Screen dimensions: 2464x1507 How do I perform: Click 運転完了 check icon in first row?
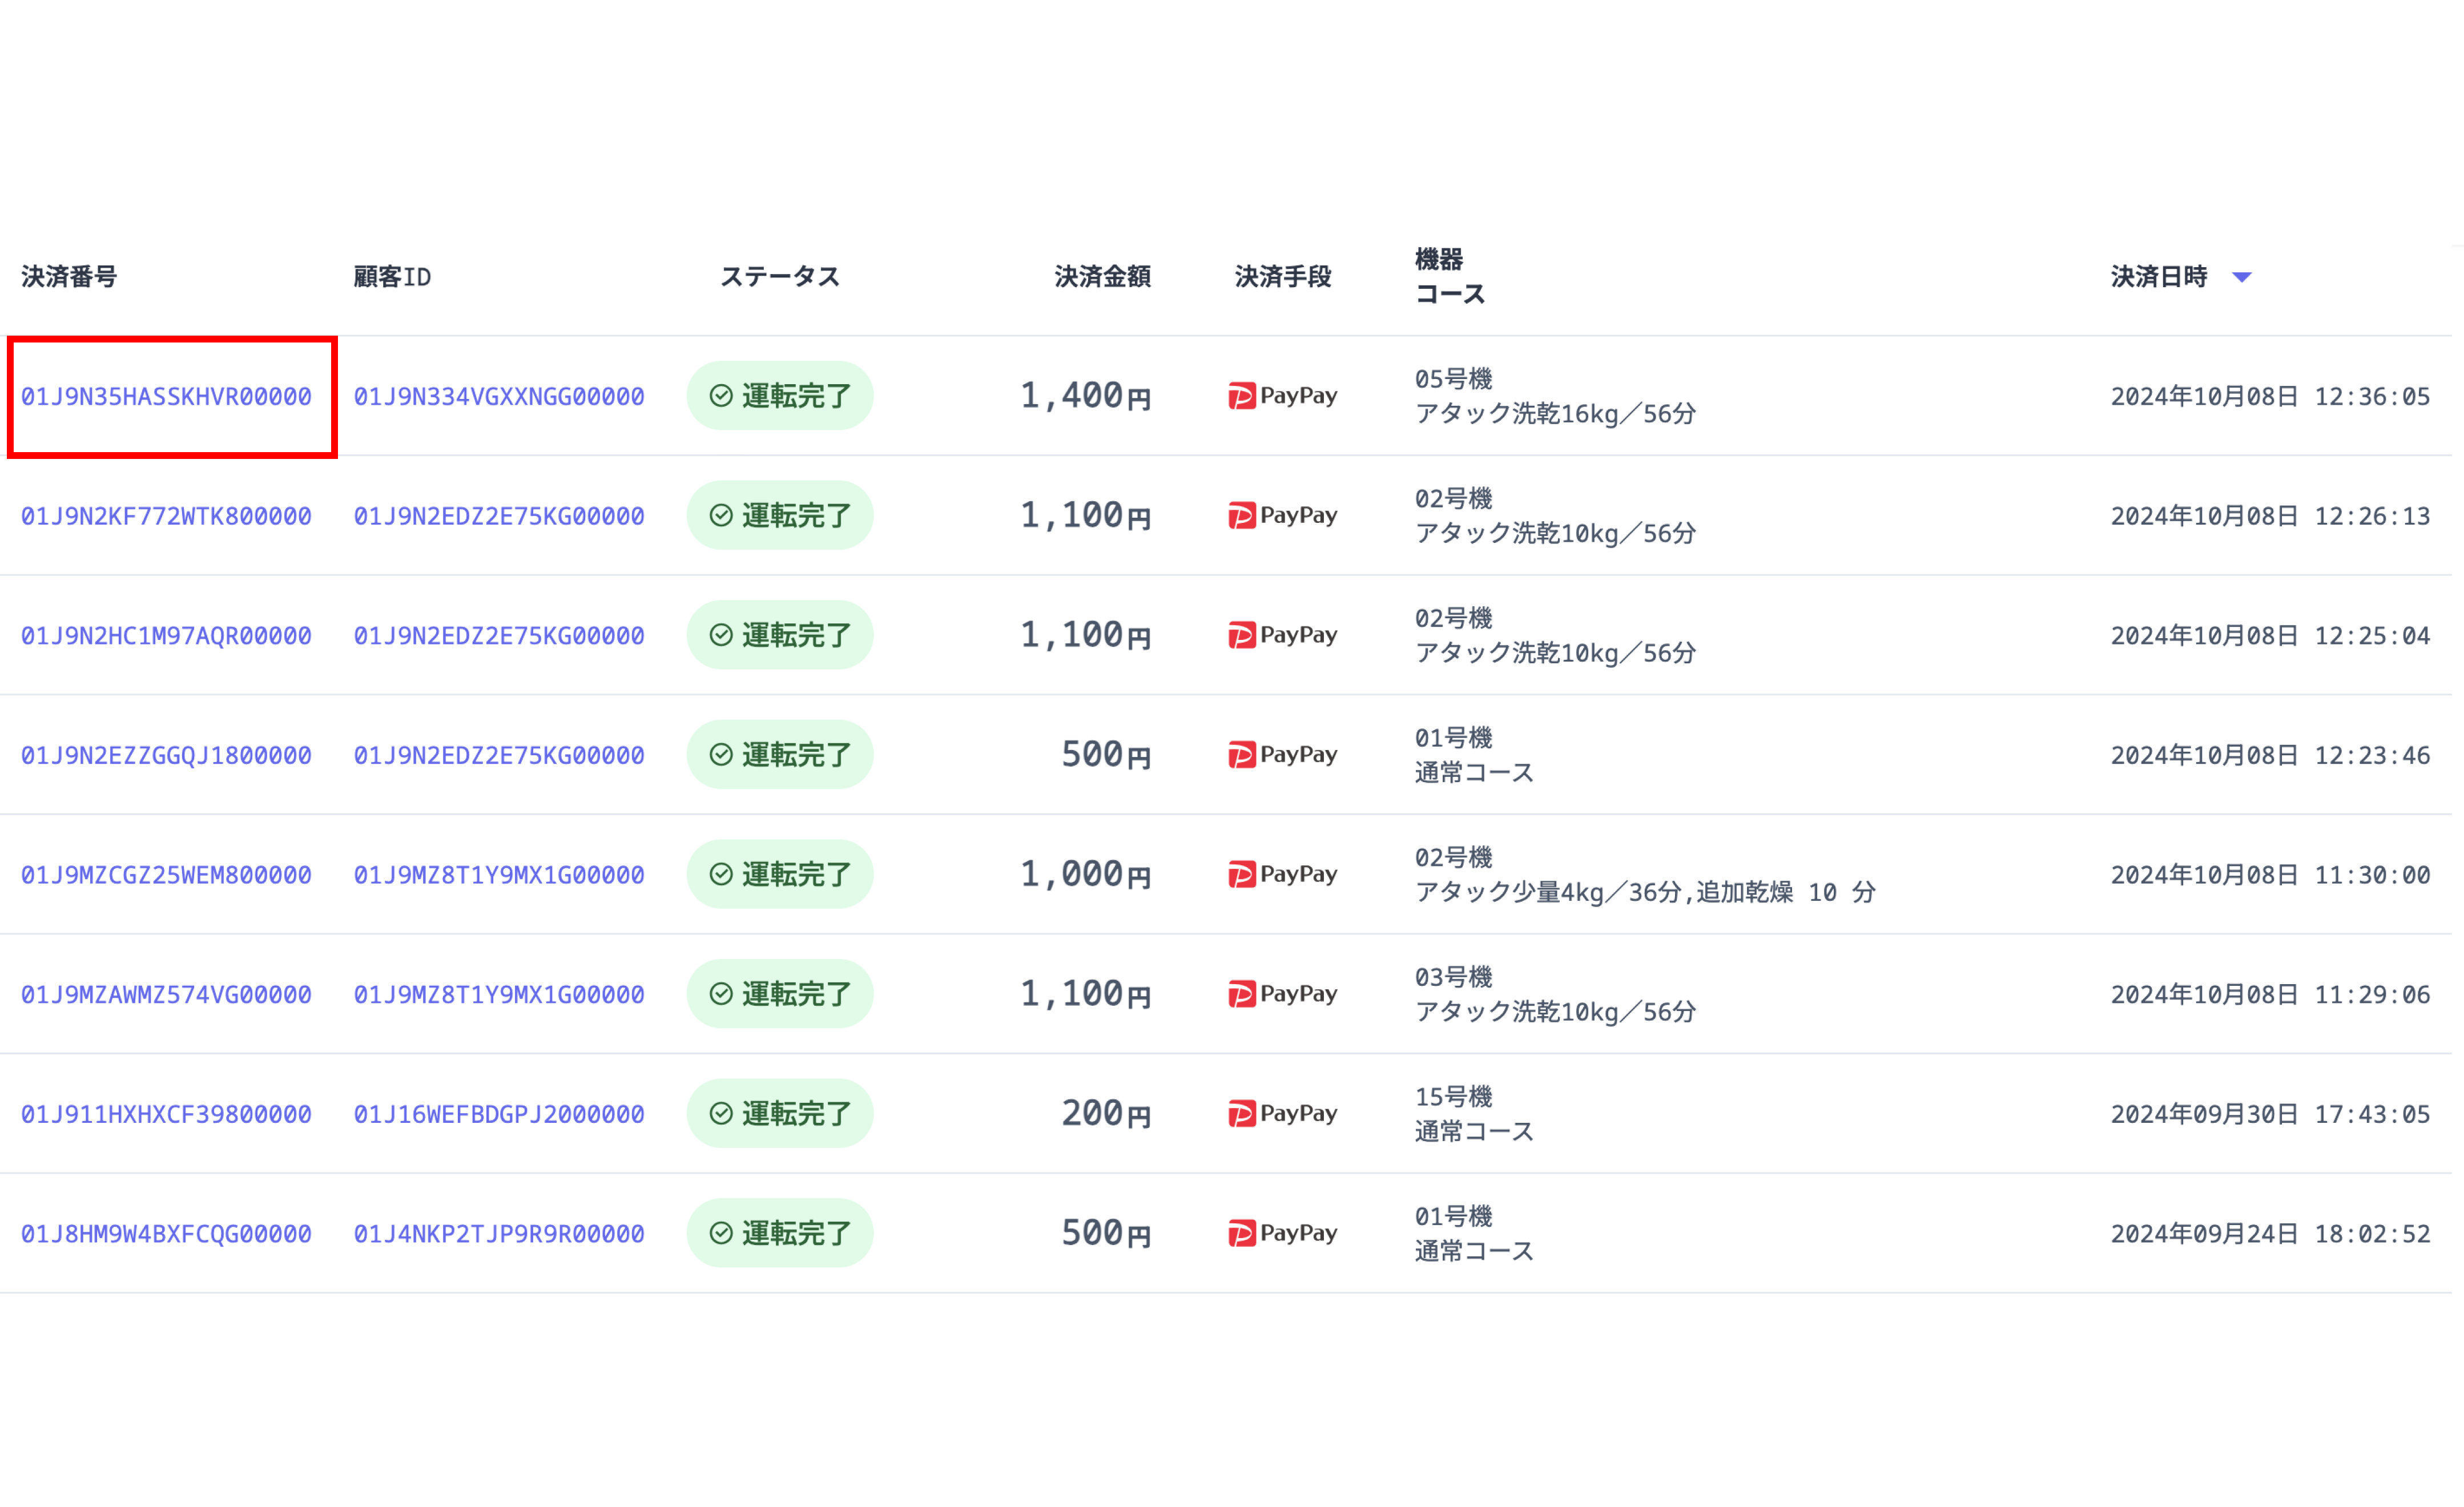point(721,396)
